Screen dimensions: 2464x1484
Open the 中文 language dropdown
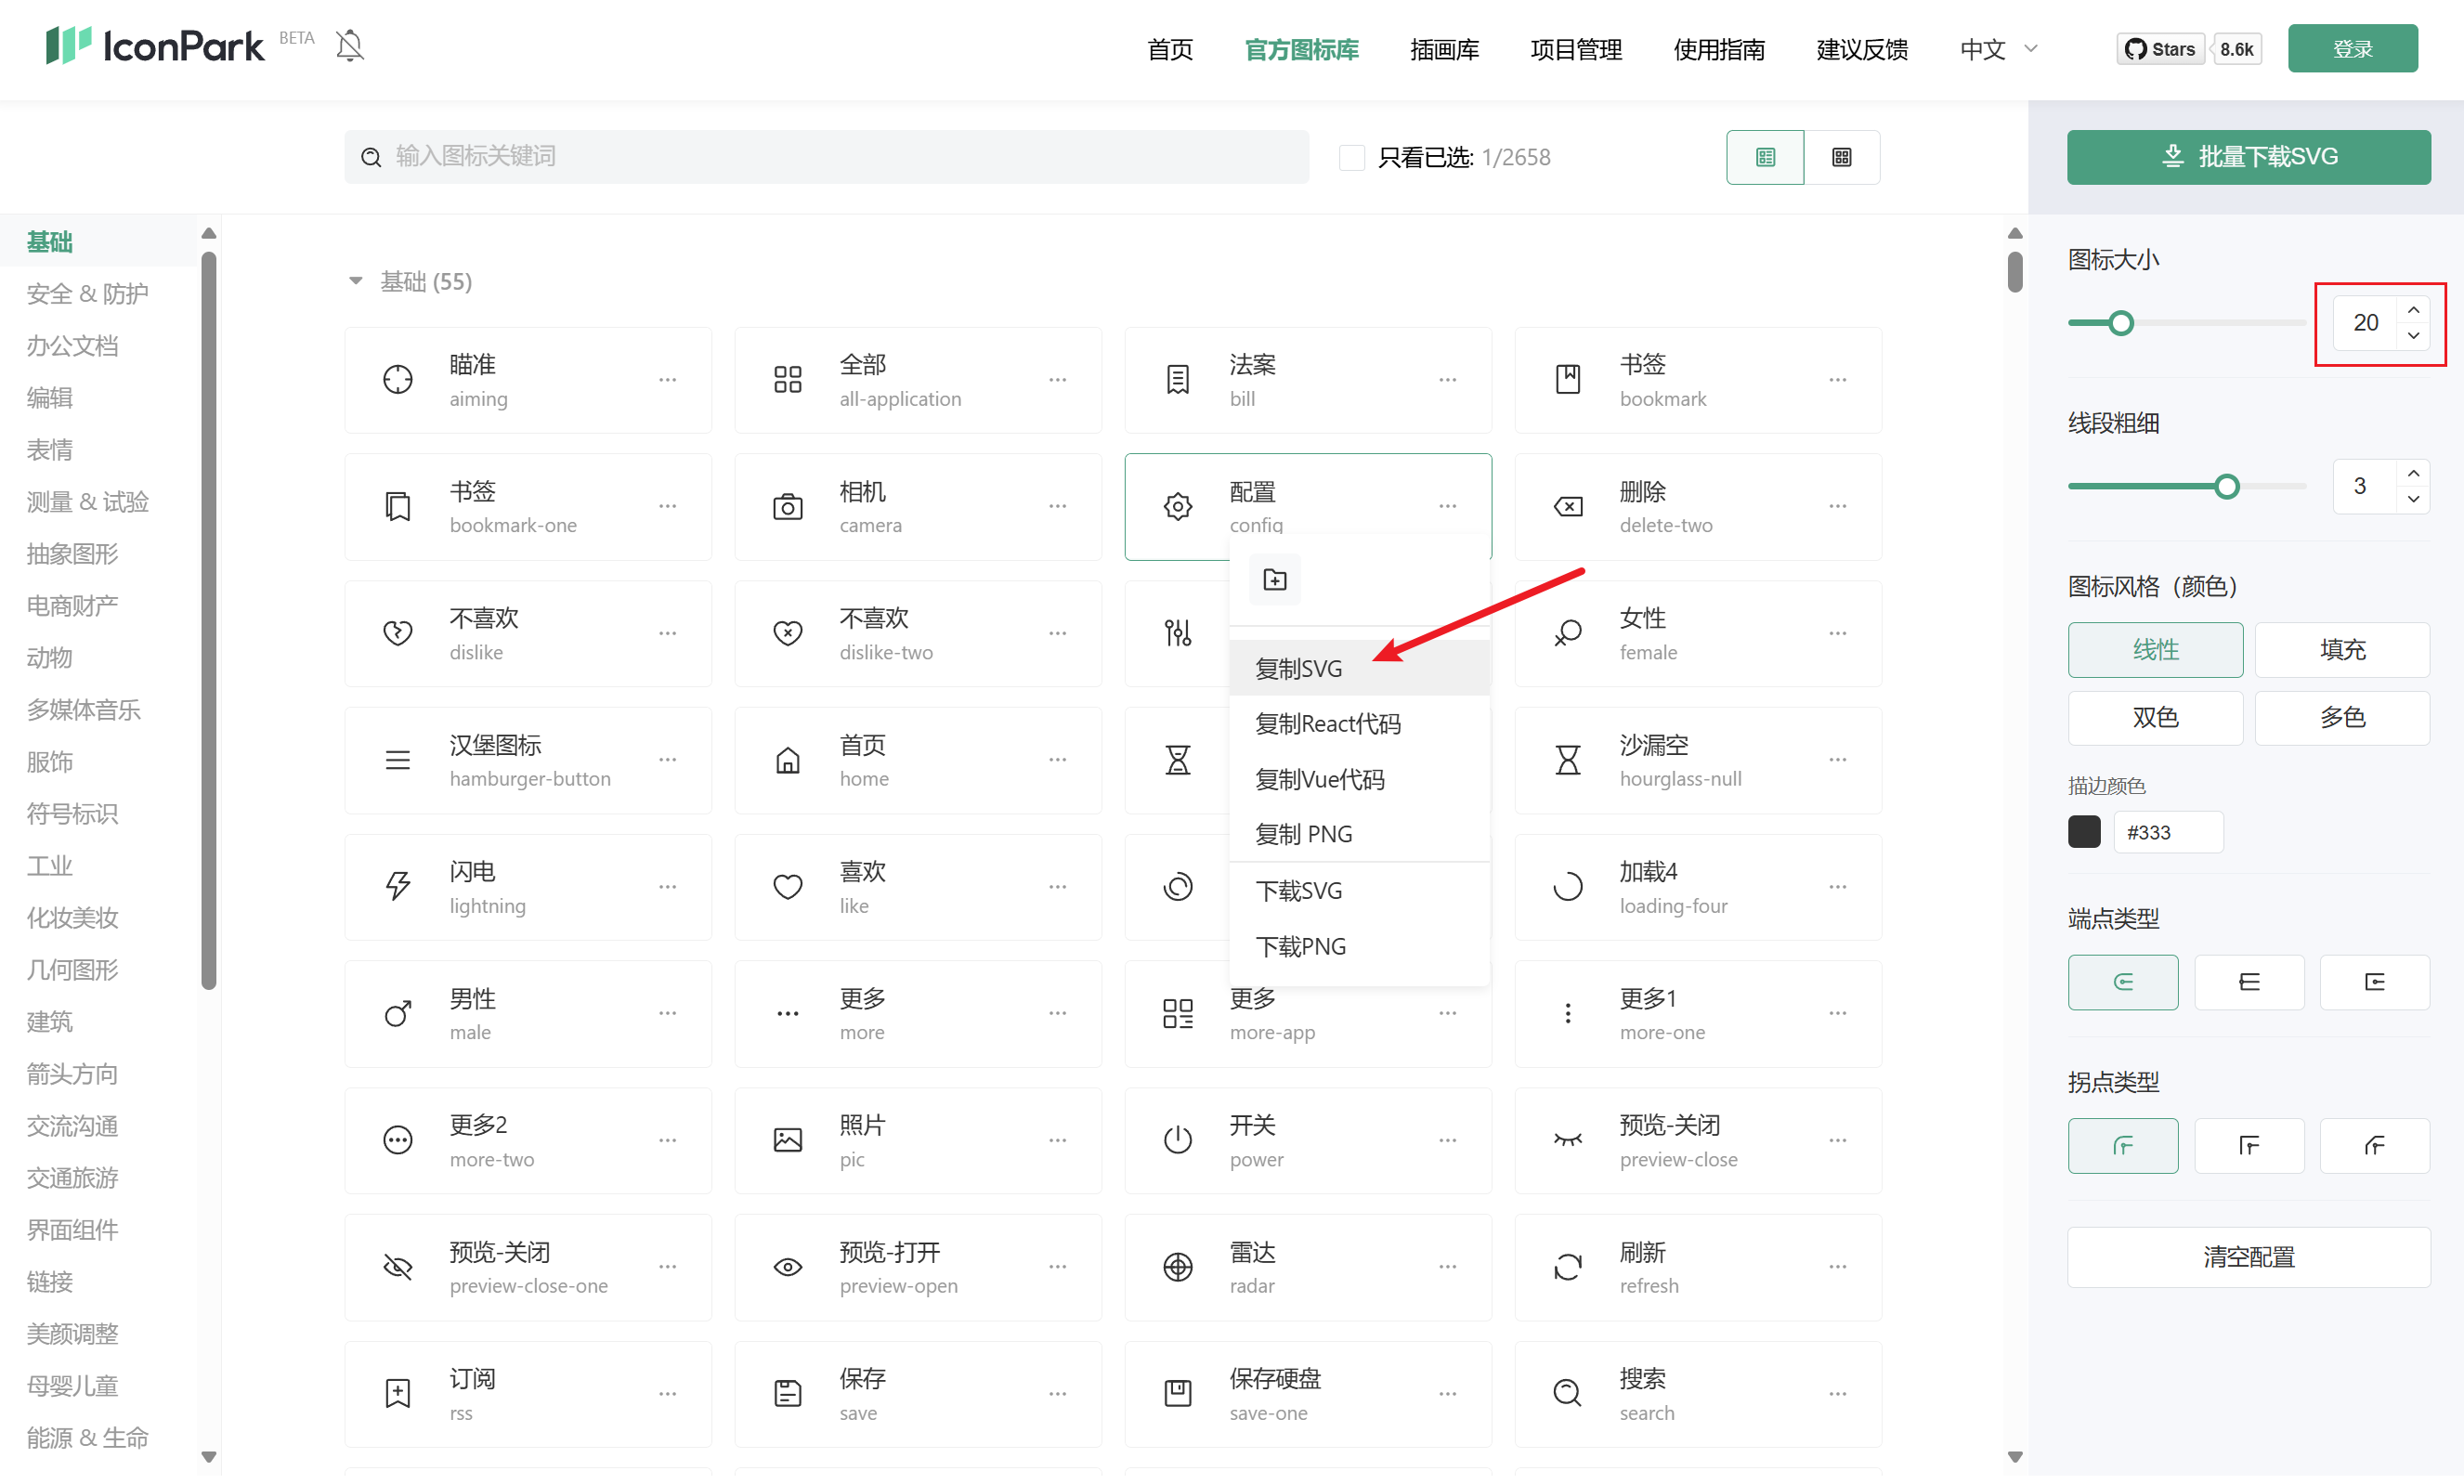tap(1997, 49)
